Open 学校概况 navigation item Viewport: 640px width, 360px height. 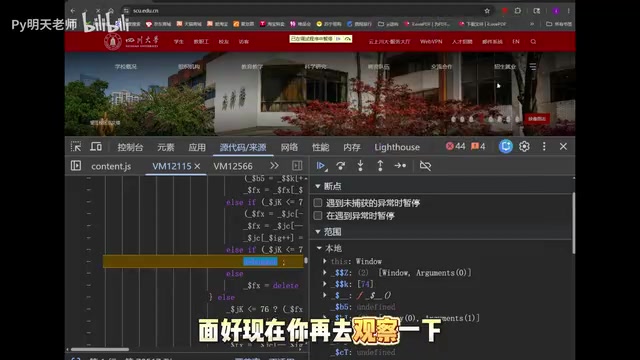tap(125, 67)
